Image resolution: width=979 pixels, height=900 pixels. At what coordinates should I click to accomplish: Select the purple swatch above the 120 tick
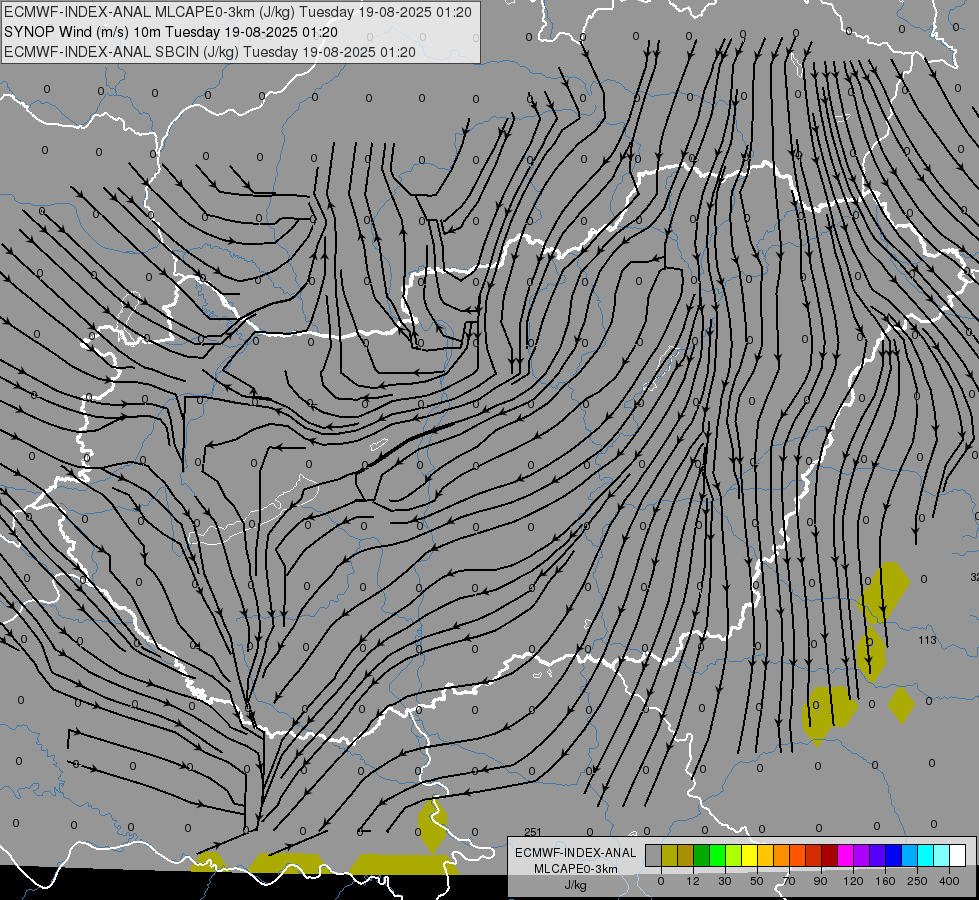(x=862, y=855)
